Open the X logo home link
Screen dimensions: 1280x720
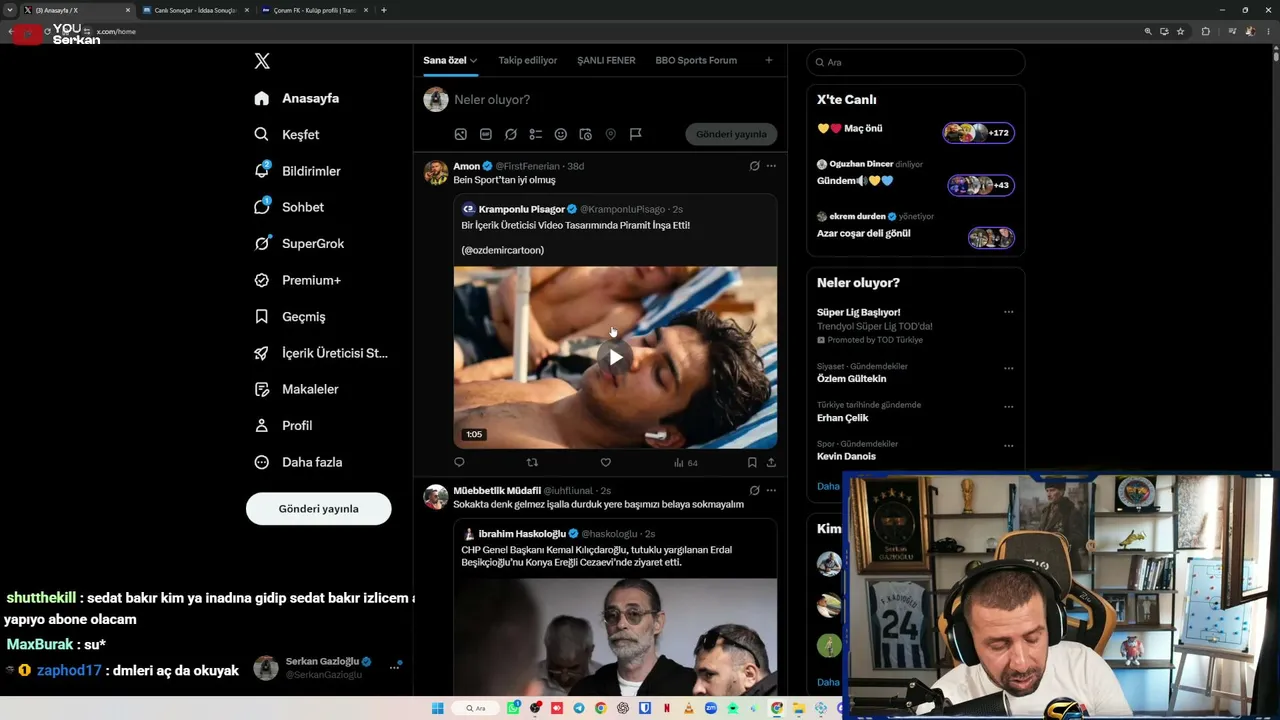(x=262, y=61)
